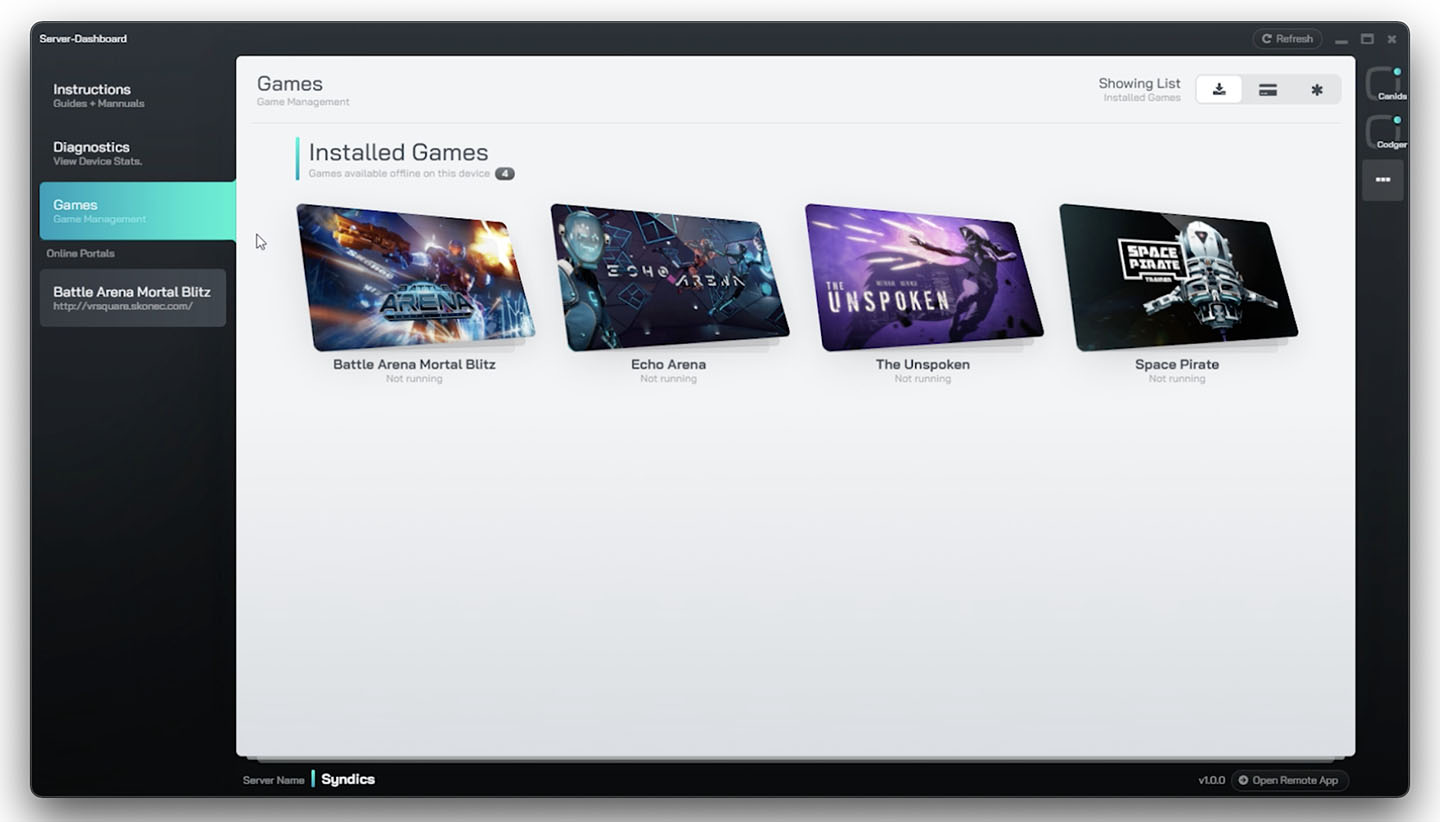Click the Showing List label
The width and height of the screenshot is (1440, 822).
(1139, 84)
